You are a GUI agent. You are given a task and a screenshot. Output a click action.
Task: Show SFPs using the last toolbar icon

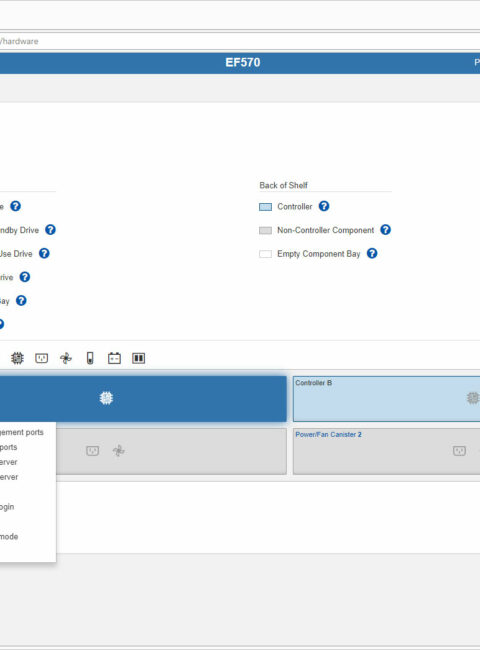138,358
